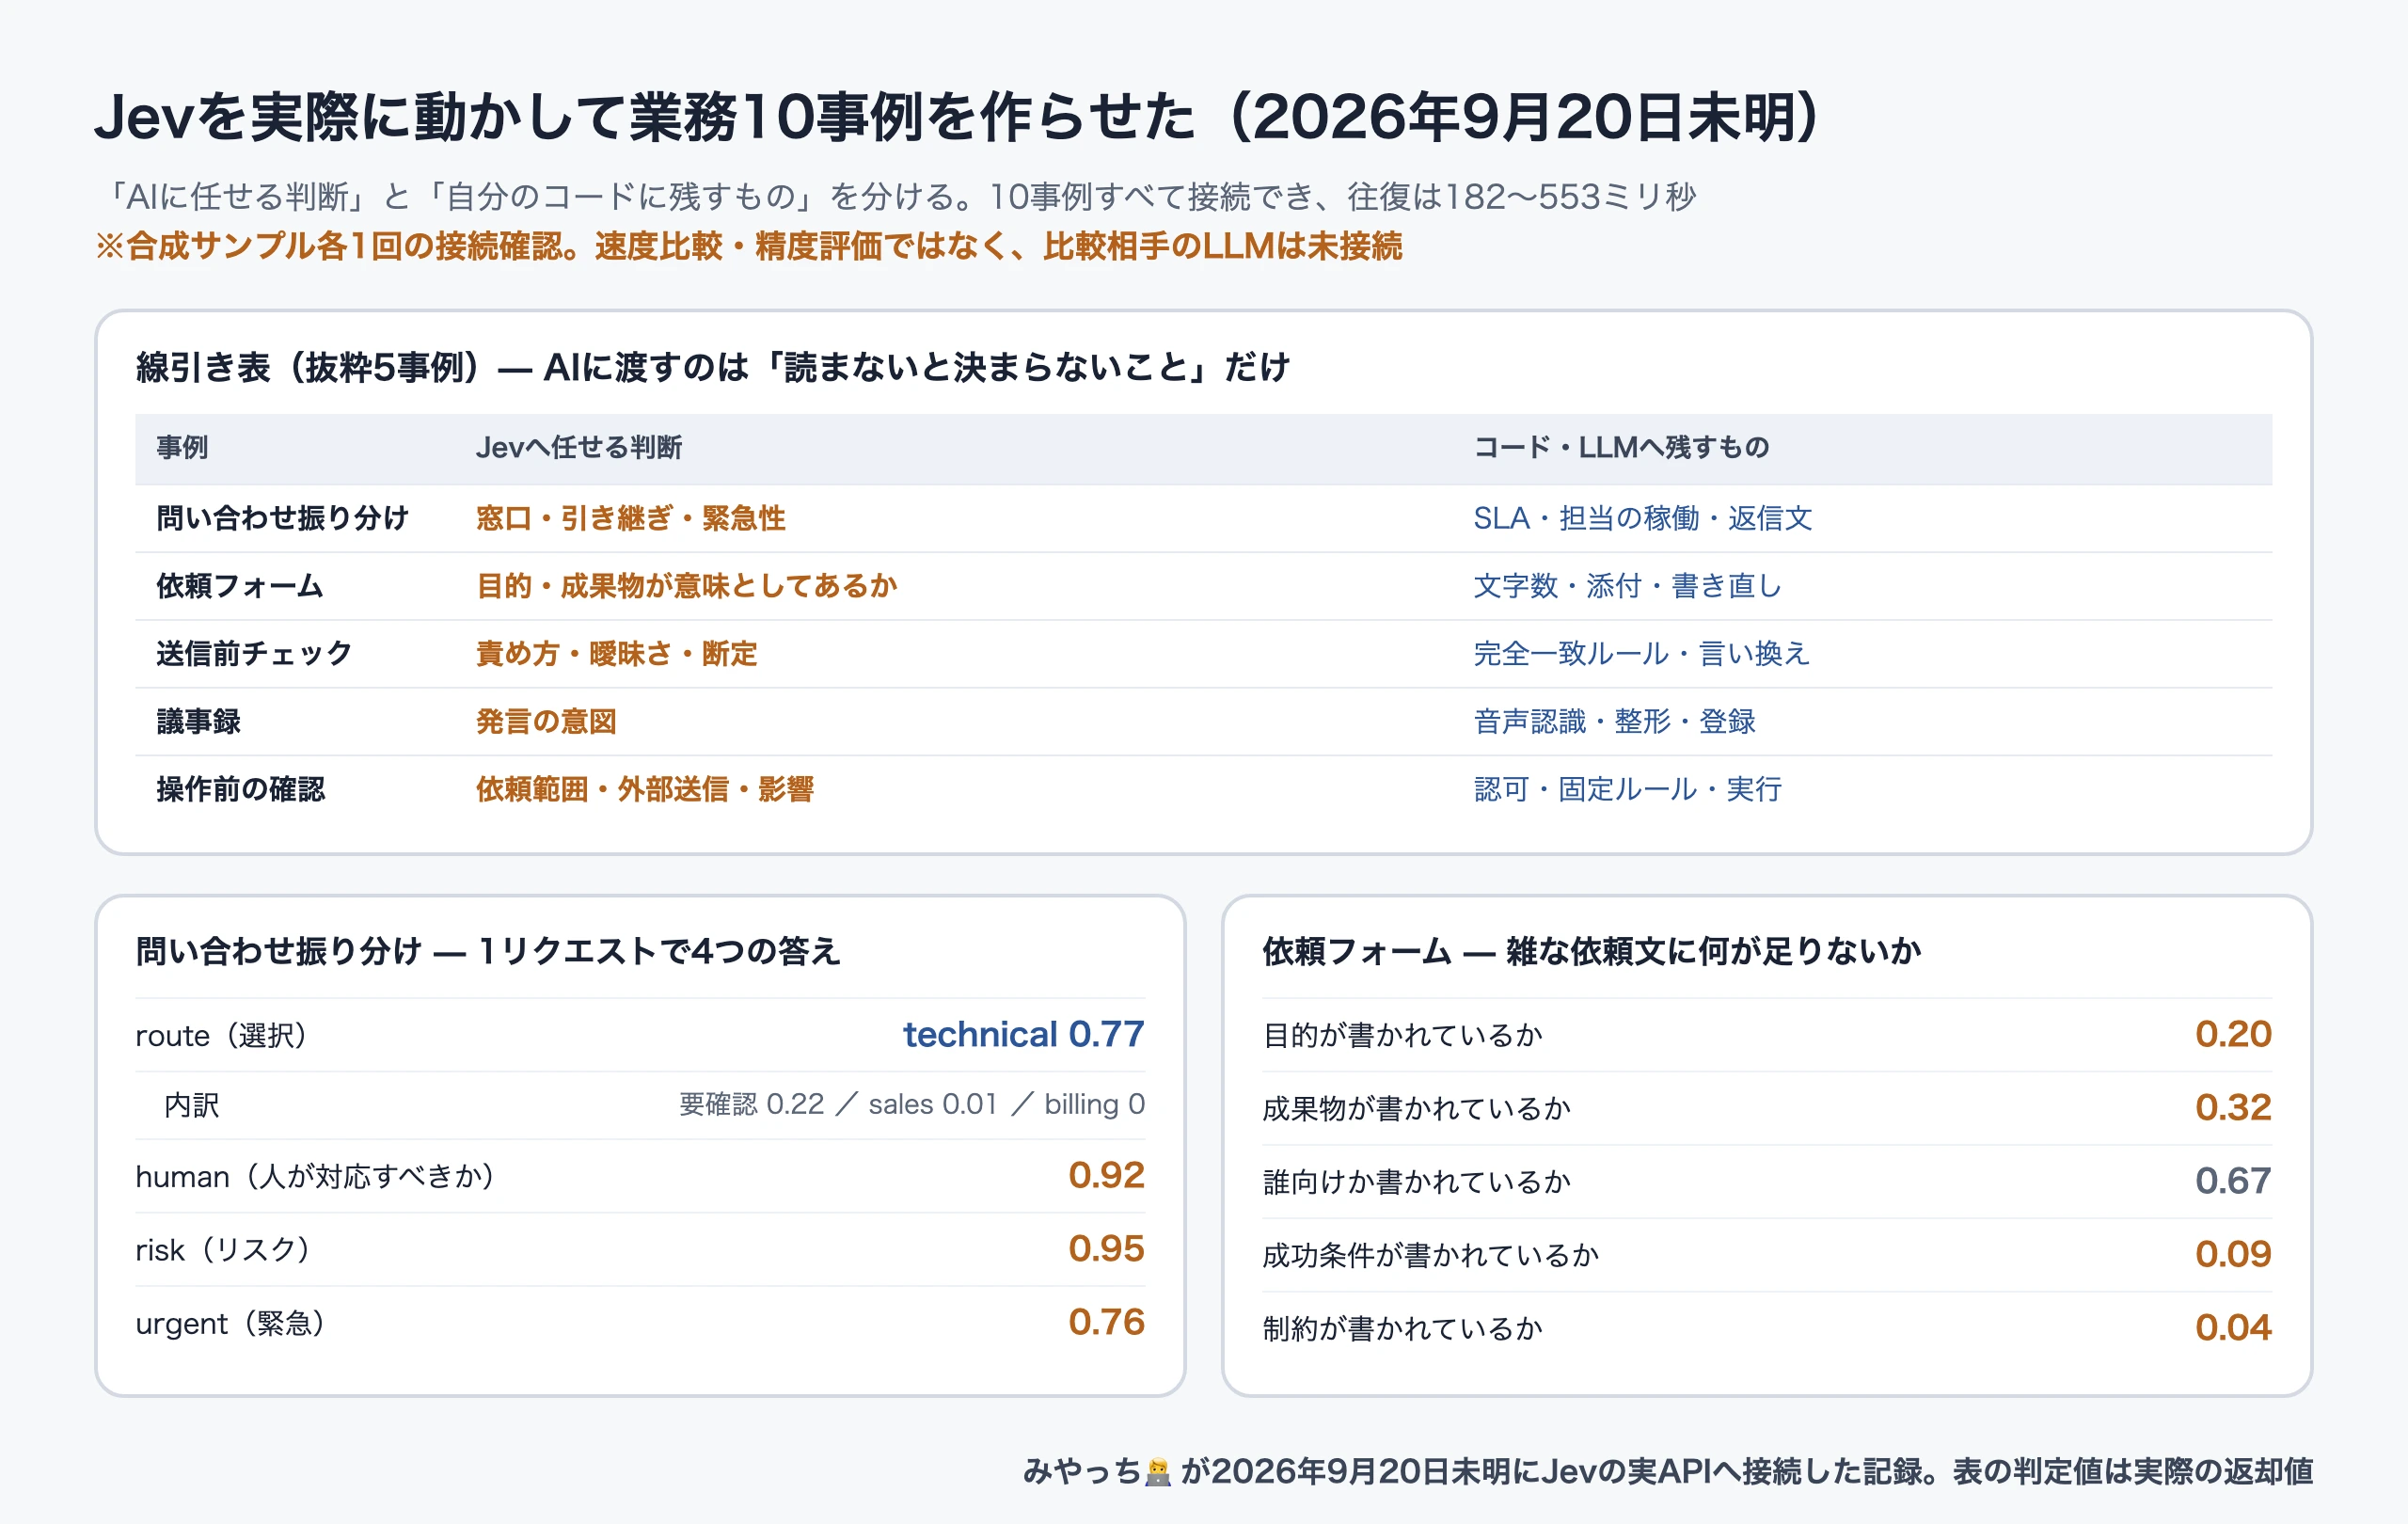The height and width of the screenshot is (1524, 2408).
Task: Click the footer note about 実APIへ接続した記録
Action: pyautogui.click(x=1668, y=1471)
